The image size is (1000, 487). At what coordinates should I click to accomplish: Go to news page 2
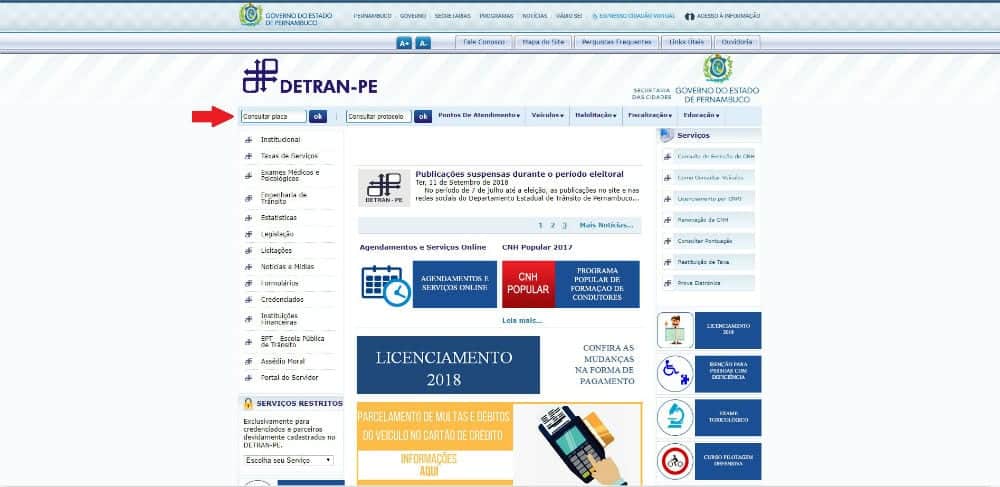[x=553, y=226]
